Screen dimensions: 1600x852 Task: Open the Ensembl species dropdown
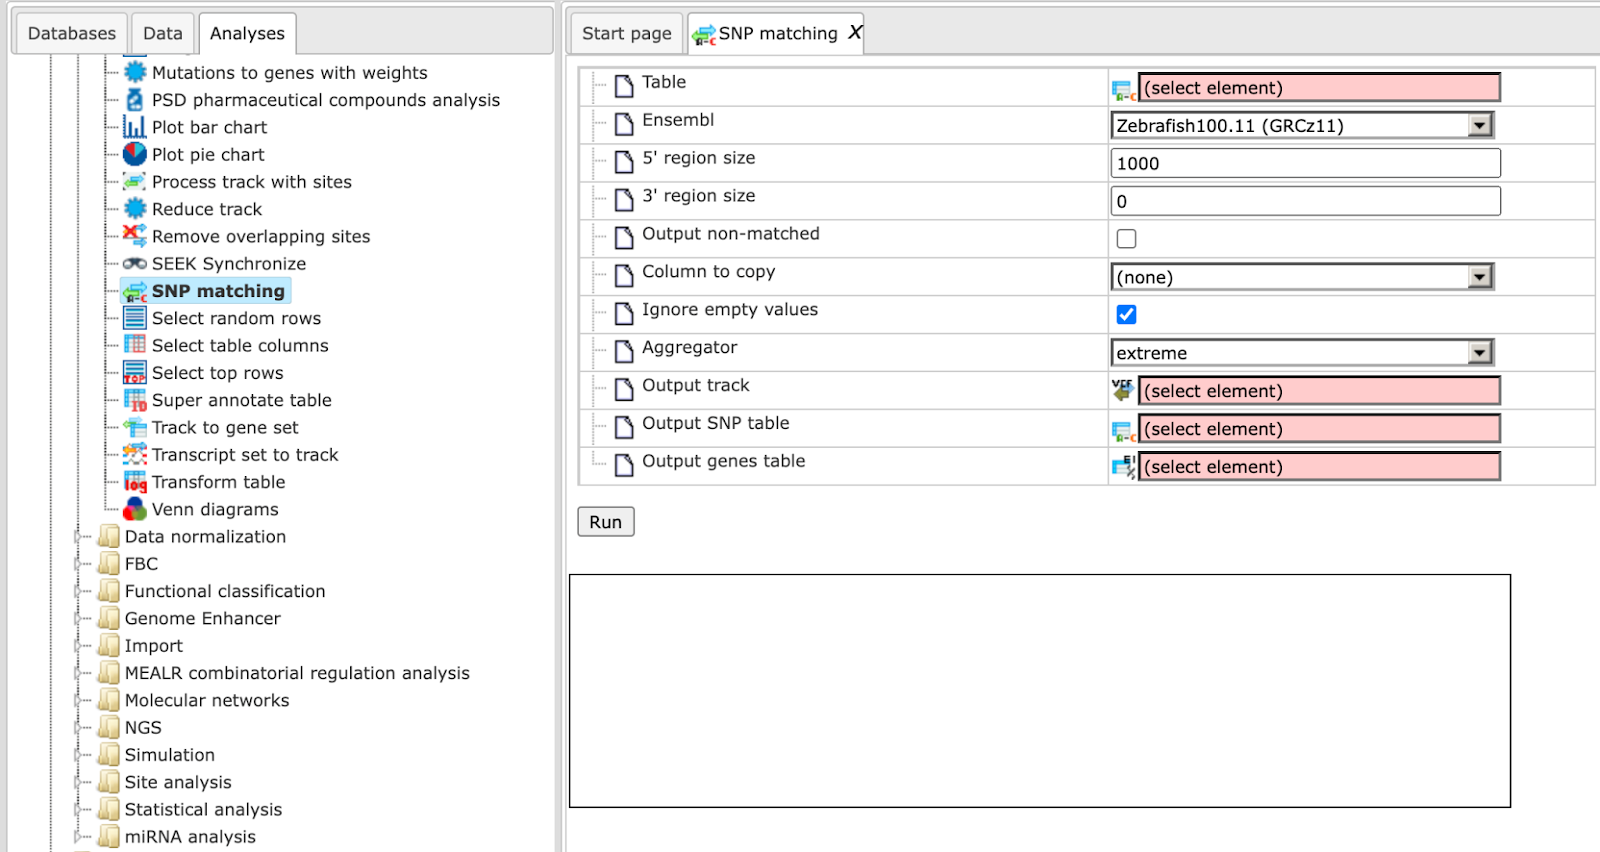pyautogui.click(x=1302, y=125)
